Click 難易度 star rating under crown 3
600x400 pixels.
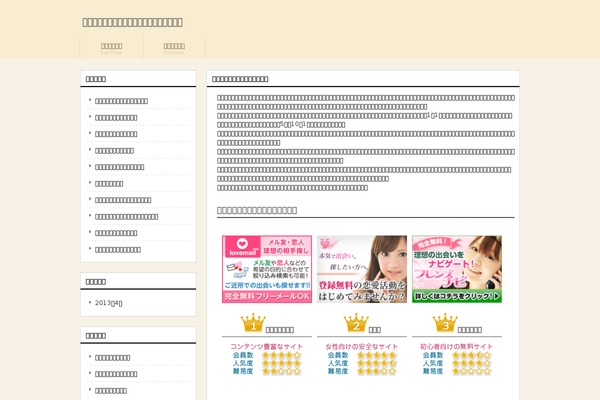coord(471,371)
